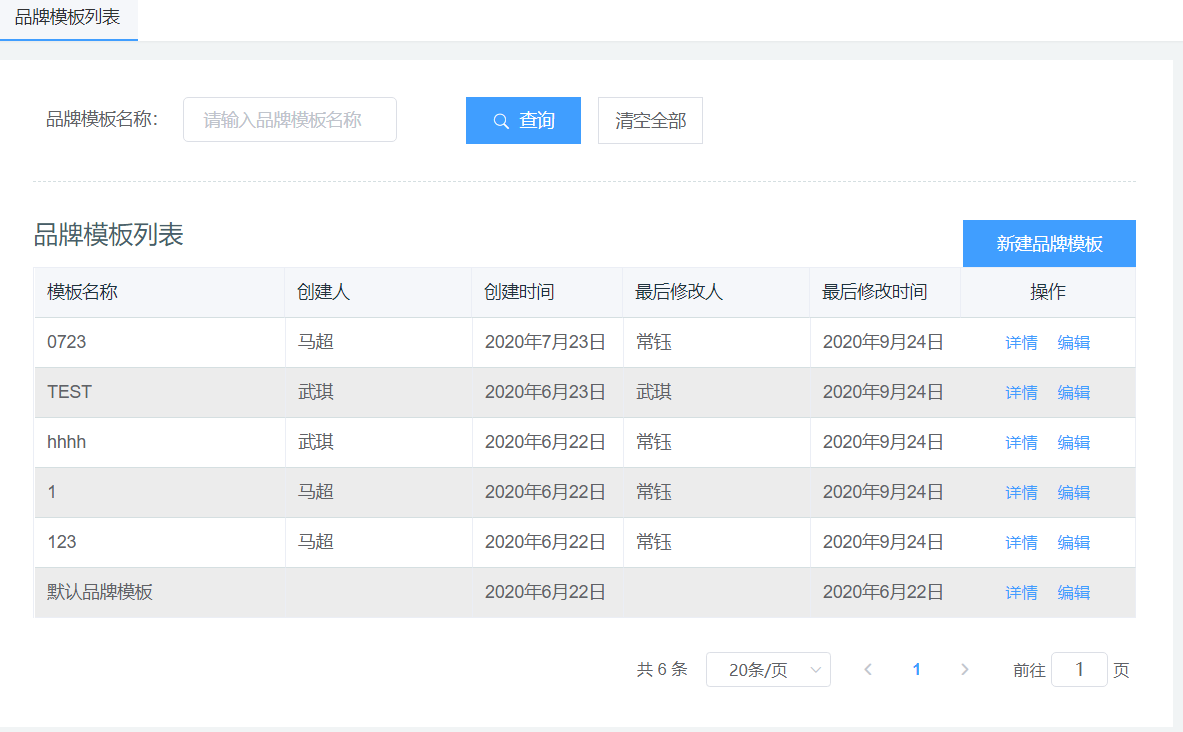1183x732 pixels.
Task: Edit the 默认品牌模板 row
Action: (x=1074, y=593)
